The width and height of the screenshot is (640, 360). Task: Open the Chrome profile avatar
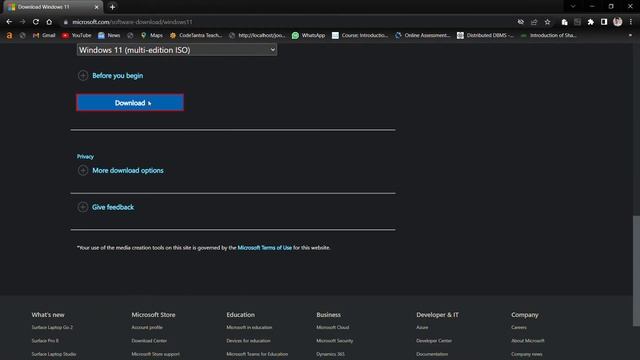[618, 22]
